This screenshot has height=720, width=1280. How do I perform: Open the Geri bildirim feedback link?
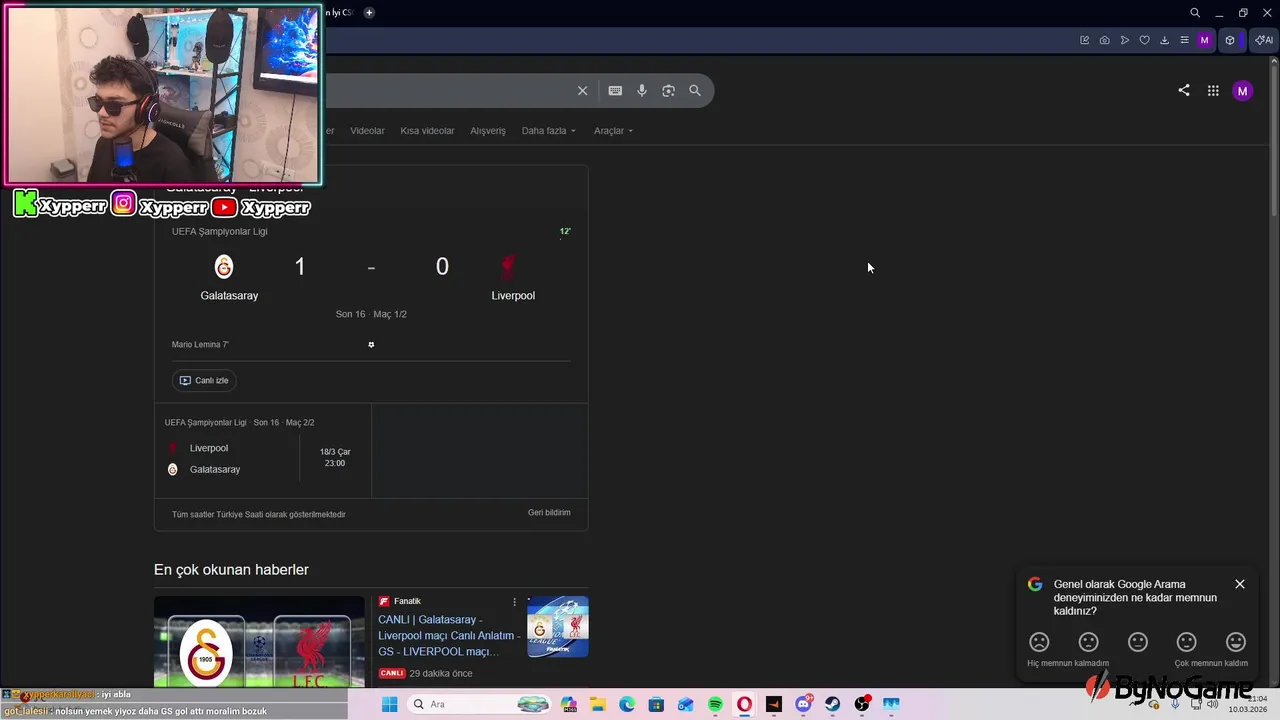point(549,513)
